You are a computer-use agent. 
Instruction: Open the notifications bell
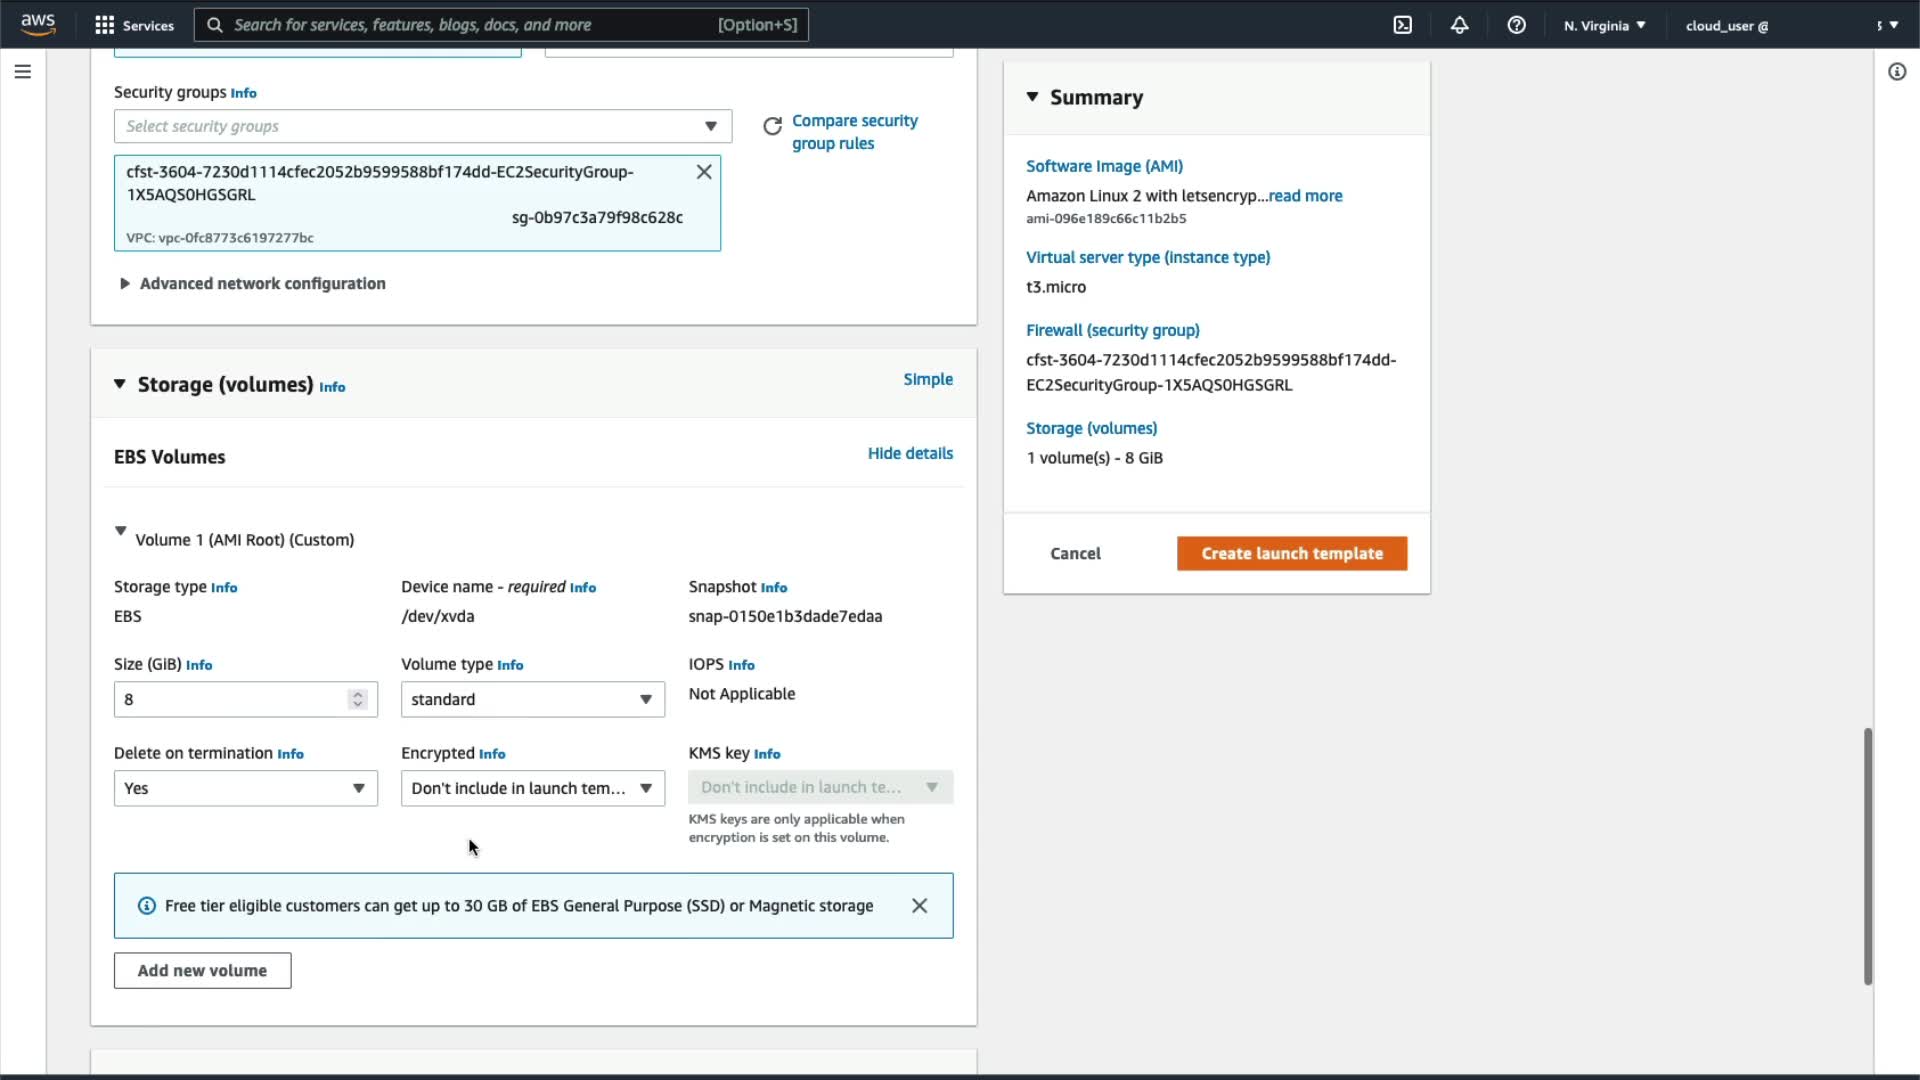[1459, 25]
